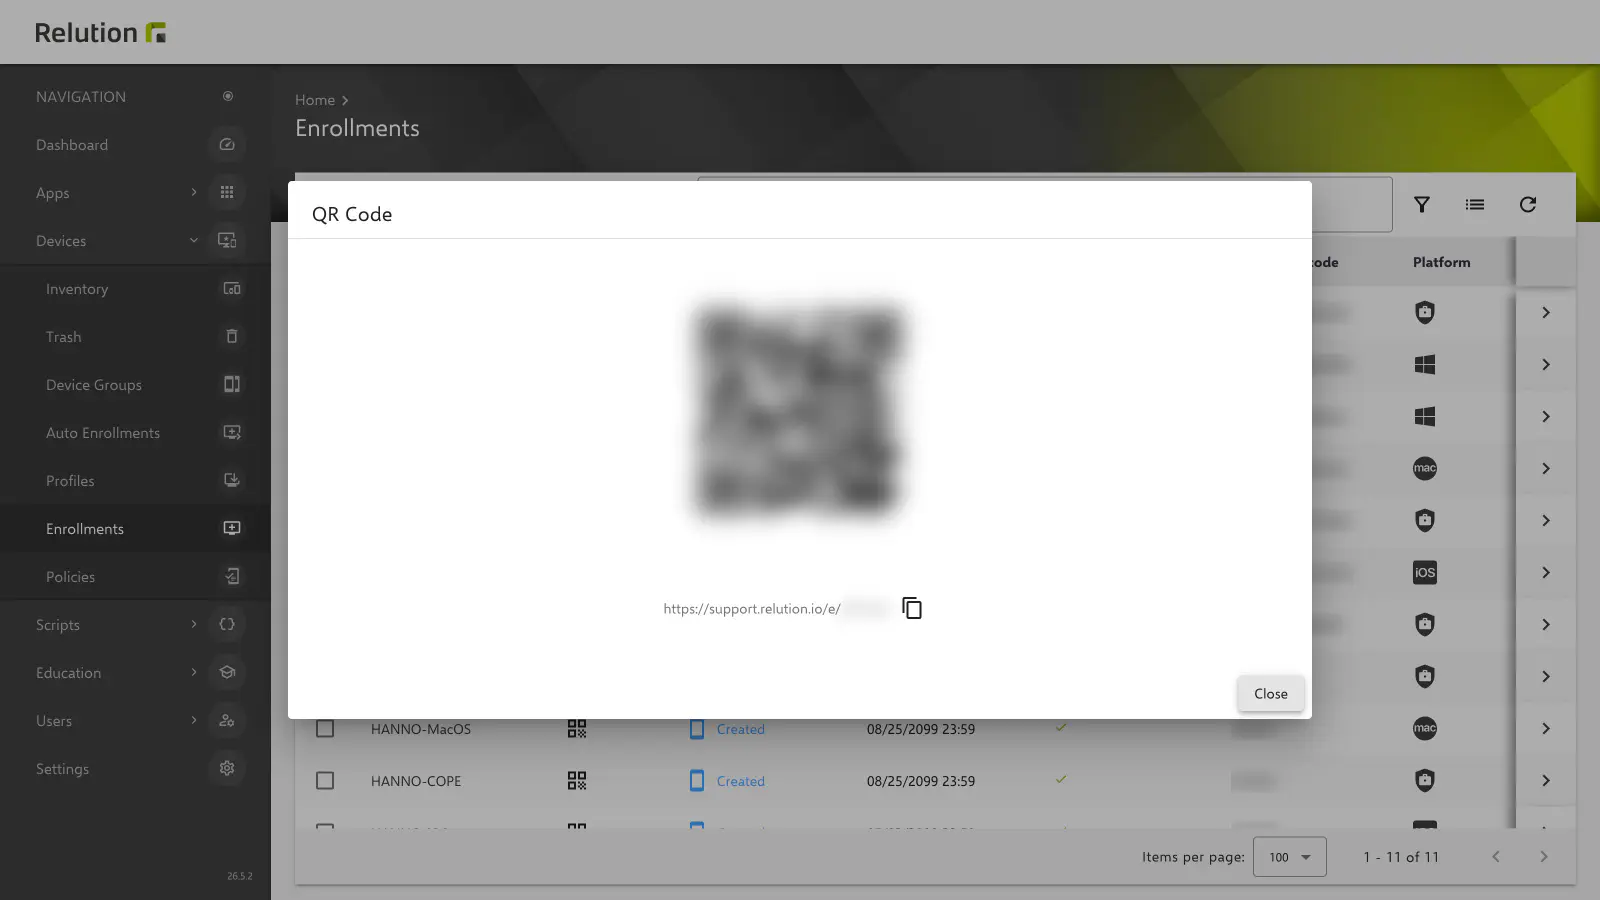Refresh the enrollments list

click(x=1528, y=205)
